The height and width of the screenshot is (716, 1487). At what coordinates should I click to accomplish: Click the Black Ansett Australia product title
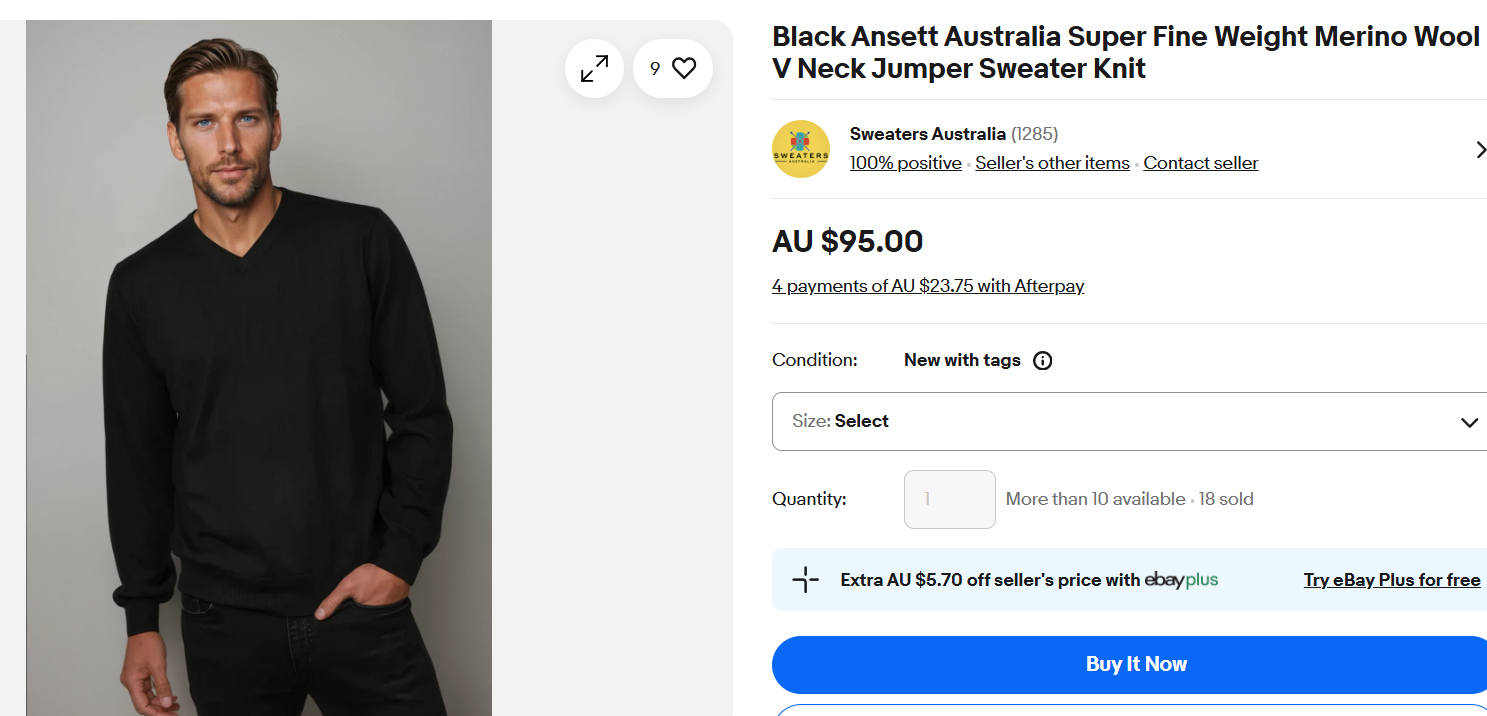(1125, 52)
